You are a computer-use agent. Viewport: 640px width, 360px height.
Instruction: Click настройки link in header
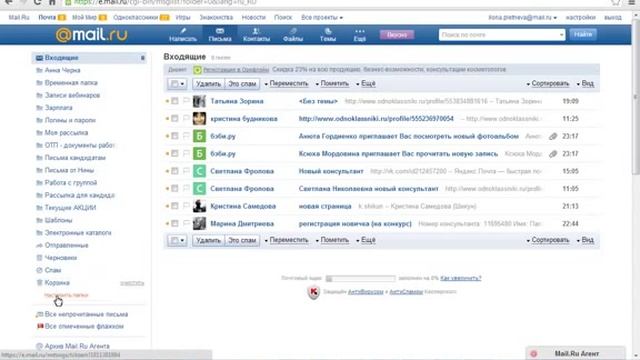point(580,18)
